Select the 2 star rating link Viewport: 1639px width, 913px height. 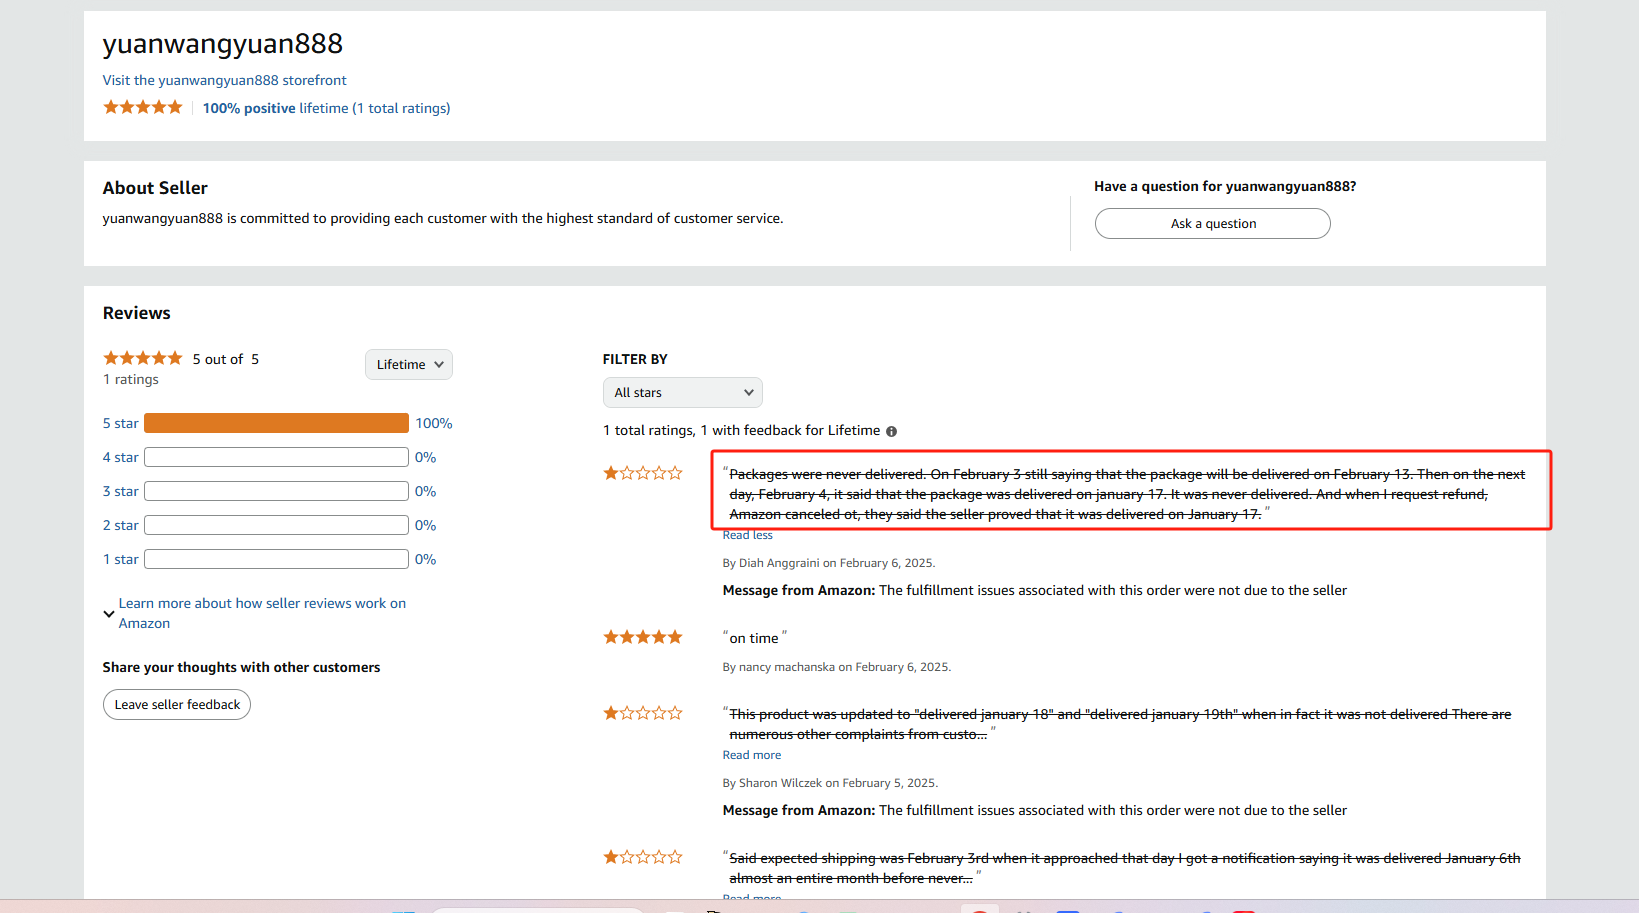[120, 525]
